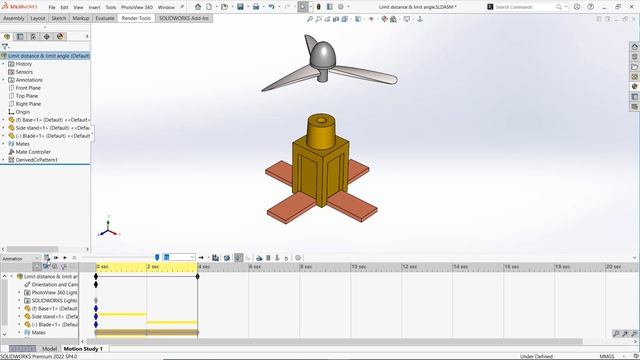Screen dimensions: 640x360
Task: Click the Play from Start button
Action: tap(56, 258)
